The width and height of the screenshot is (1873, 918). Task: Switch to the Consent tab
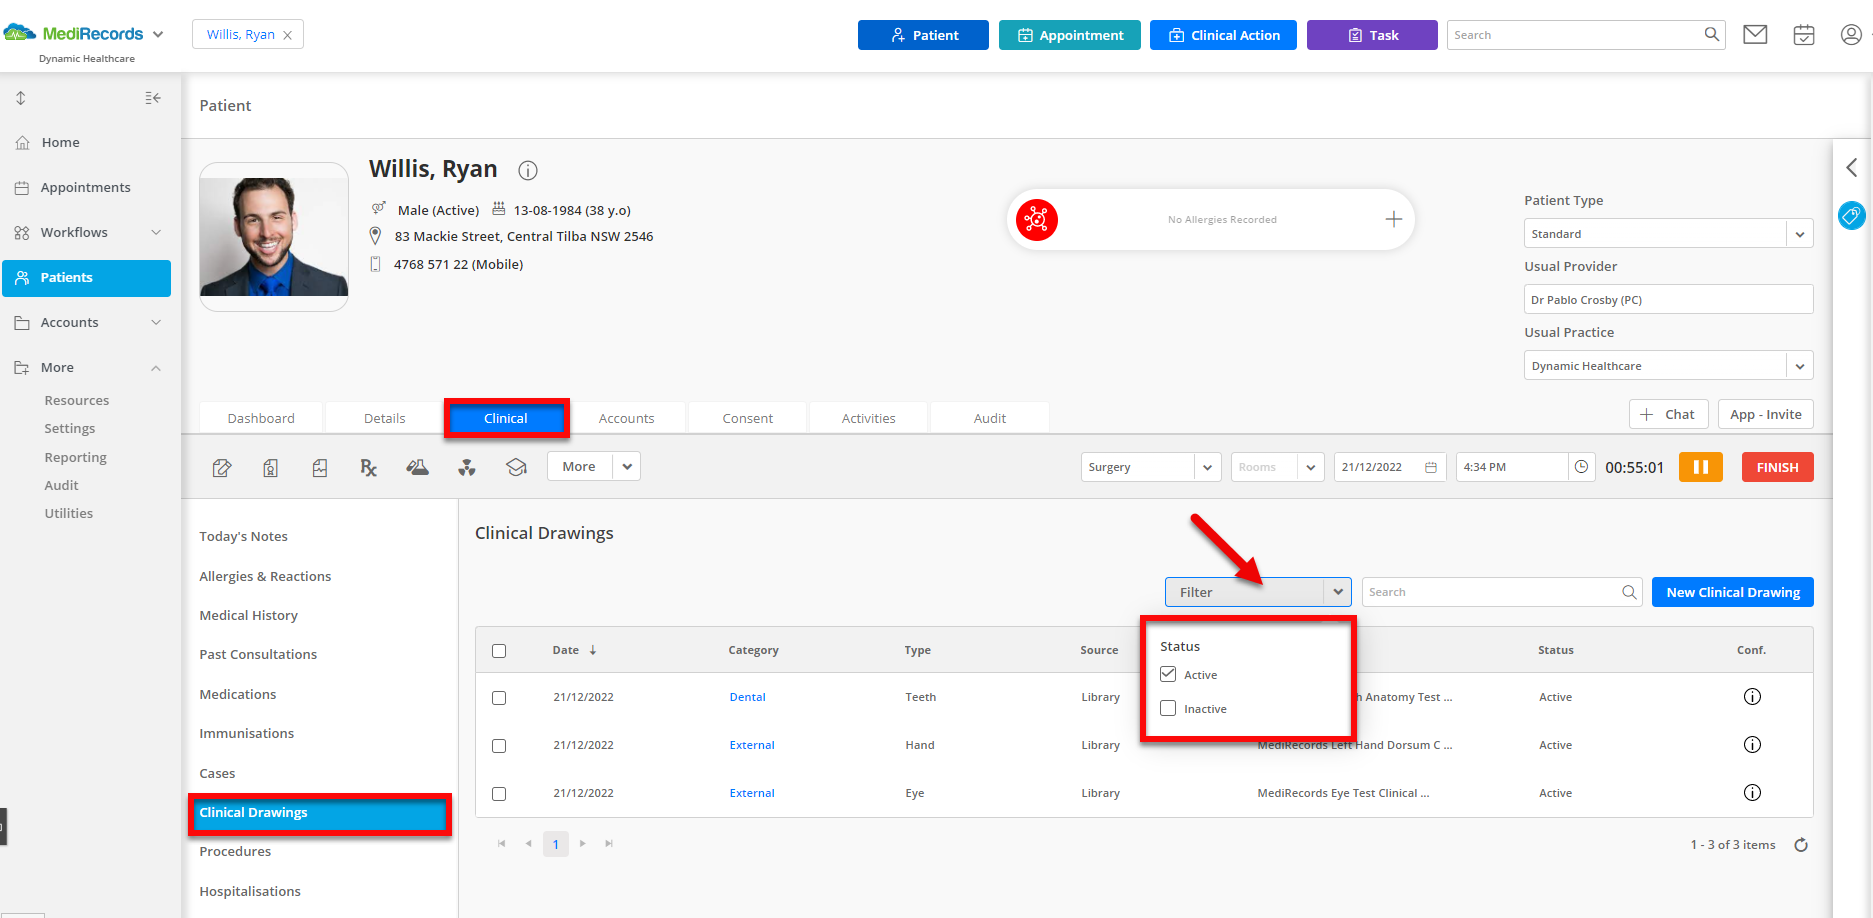748,418
